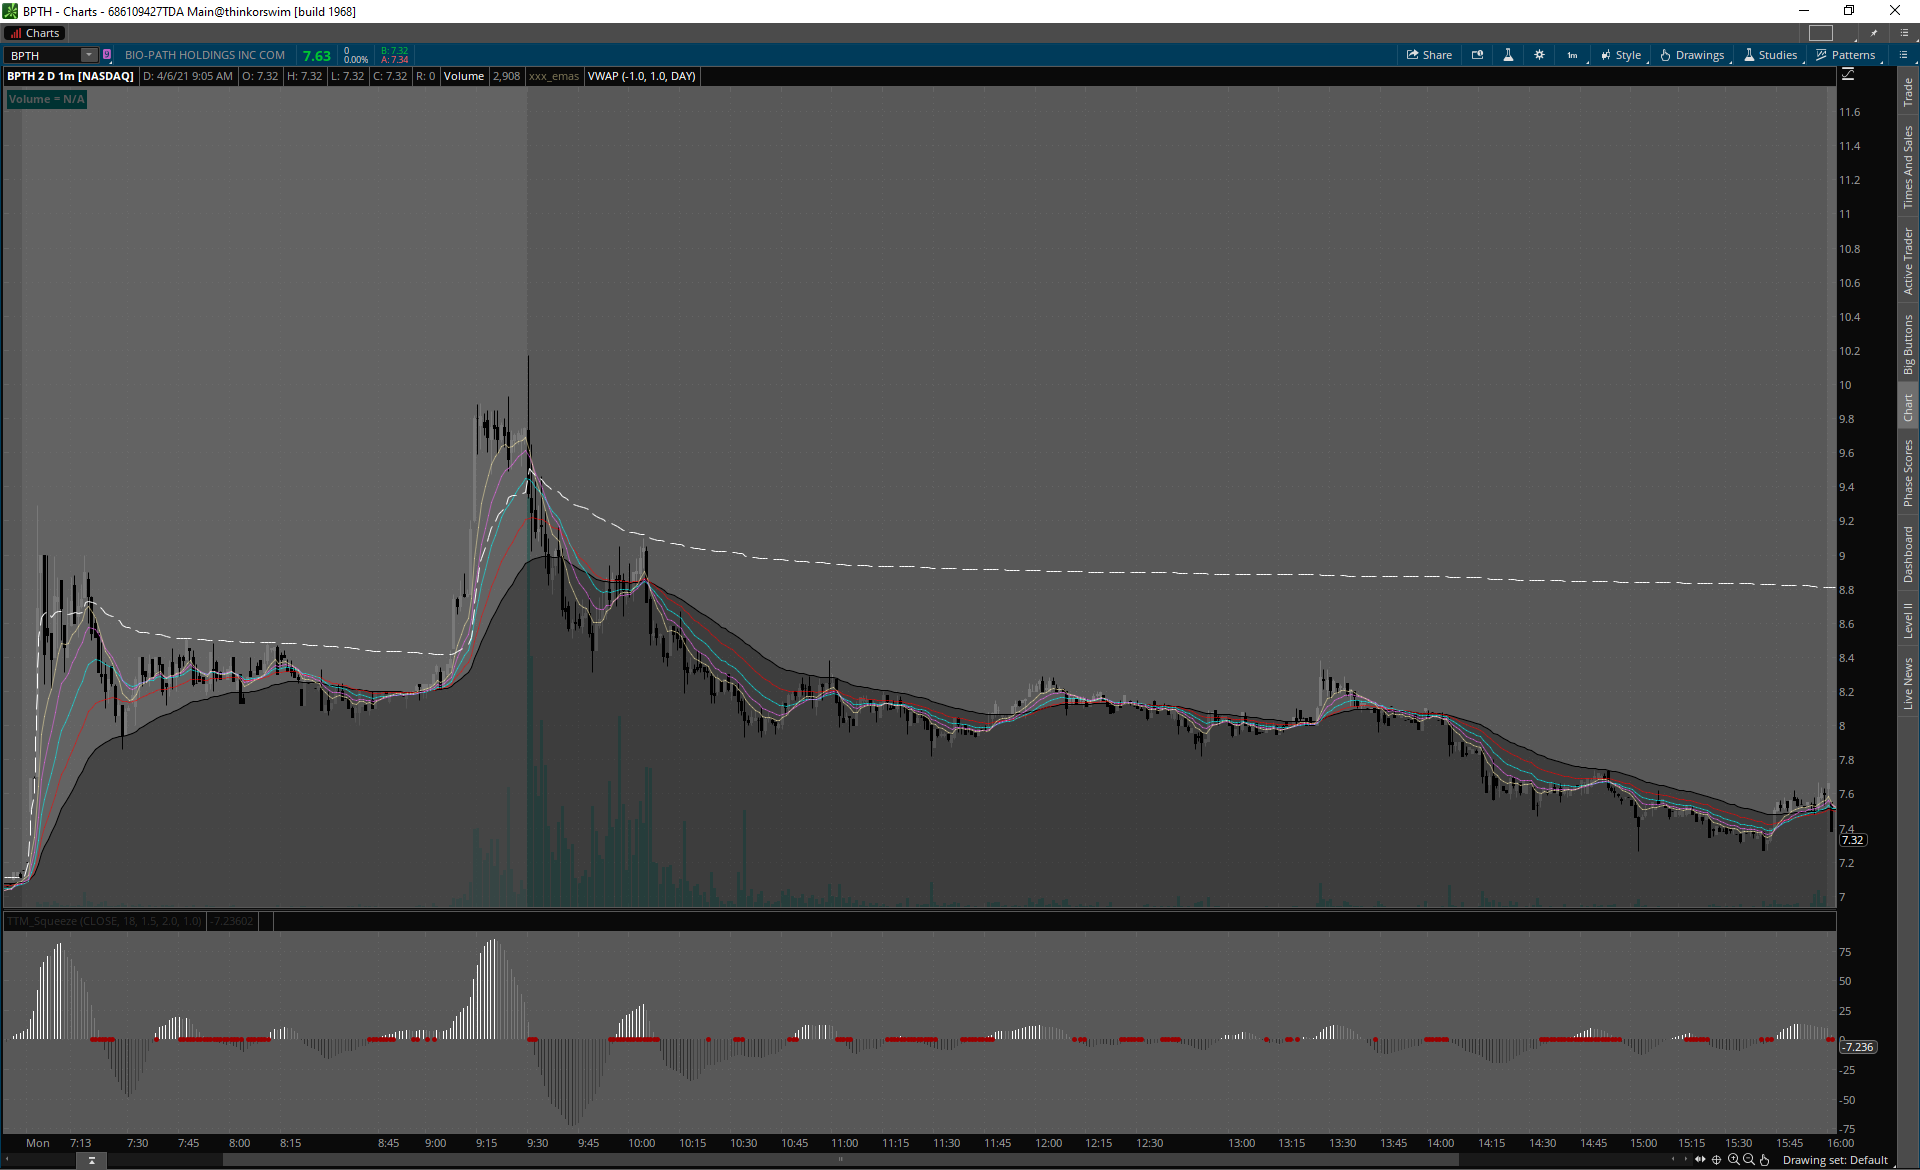This screenshot has width=1920, height=1170.
Task: Click the Volume = N/A label
Action: [x=46, y=99]
